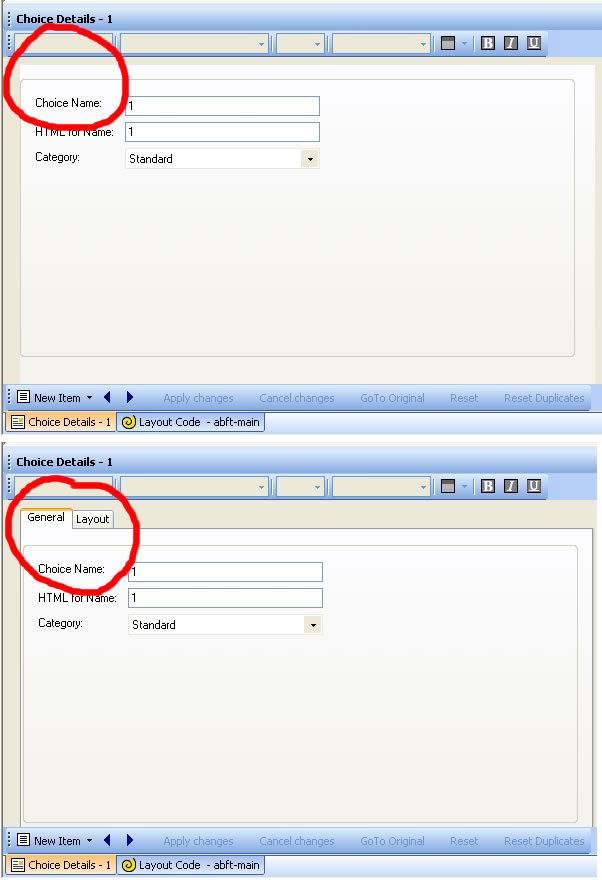602x880 pixels.
Task: Click the New Item icon in the lower panel
Action: coord(23,841)
